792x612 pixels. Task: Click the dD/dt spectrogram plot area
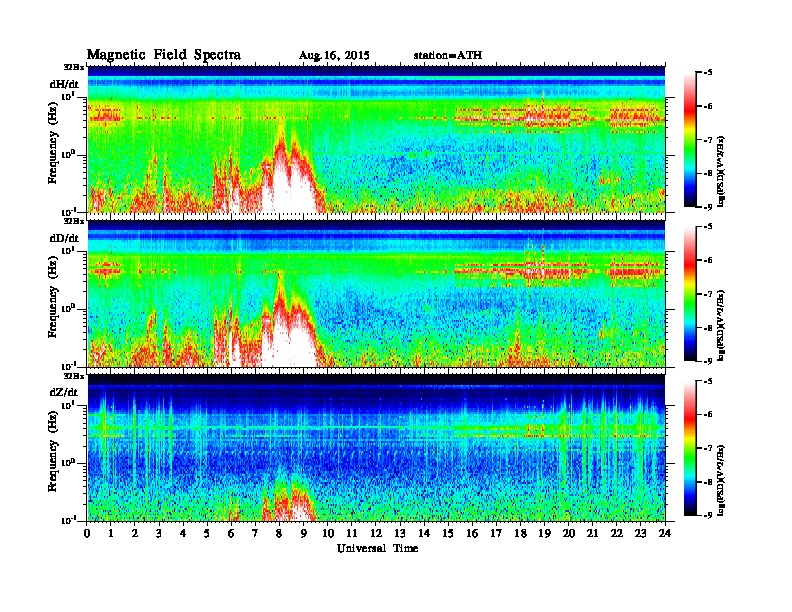point(376,293)
